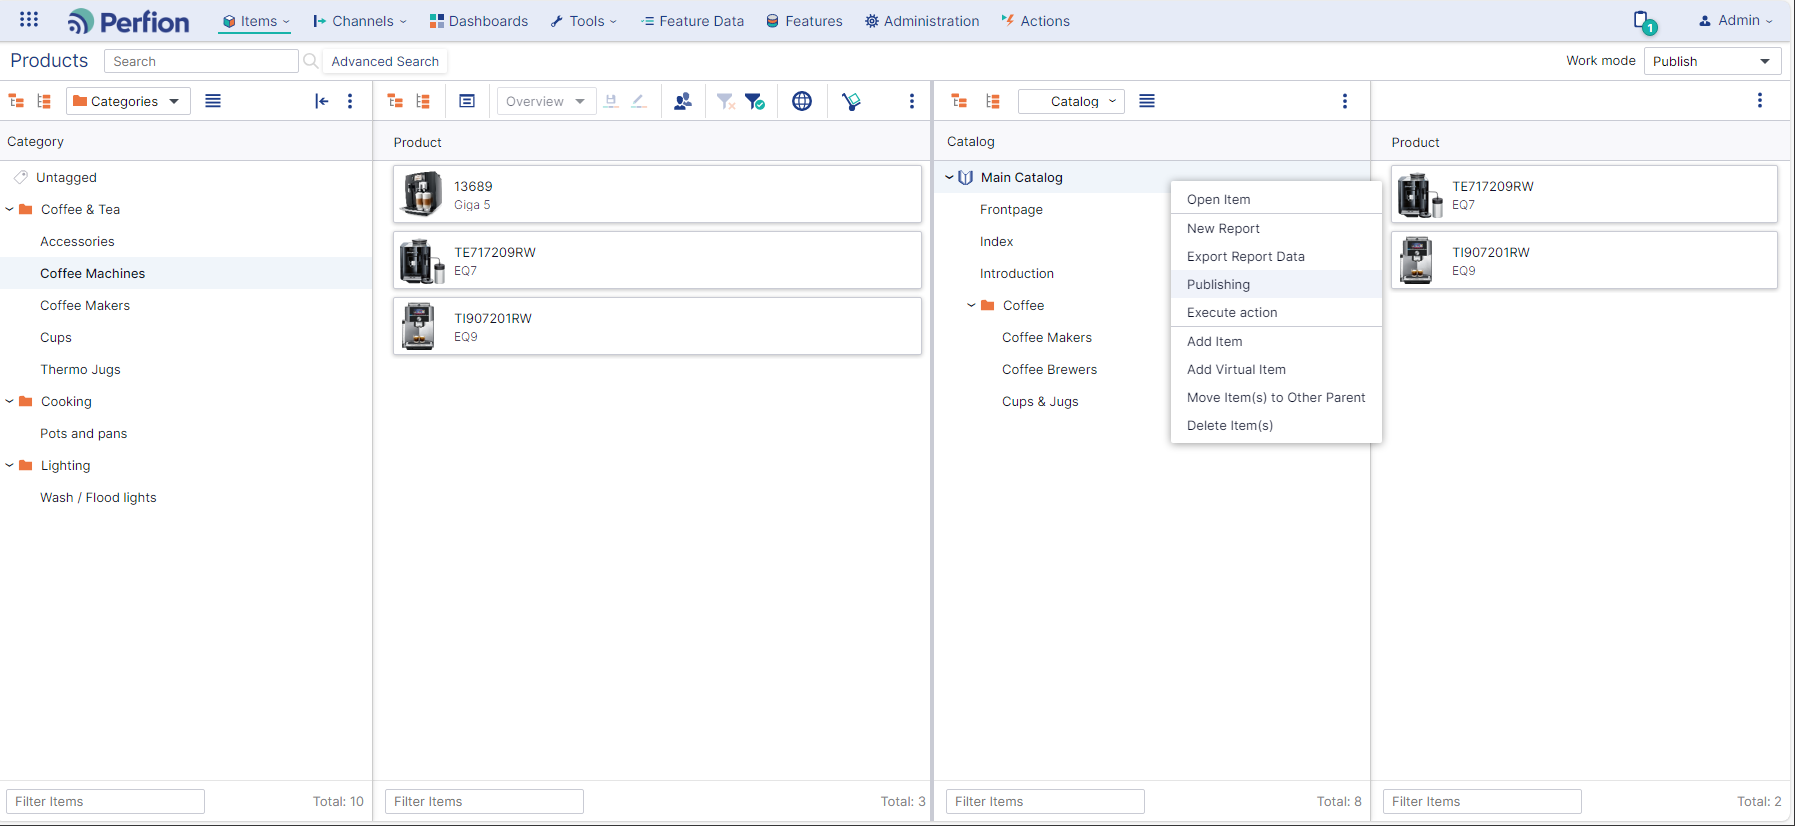Select Untagged in the Category tree
1795x826 pixels.
click(x=66, y=177)
